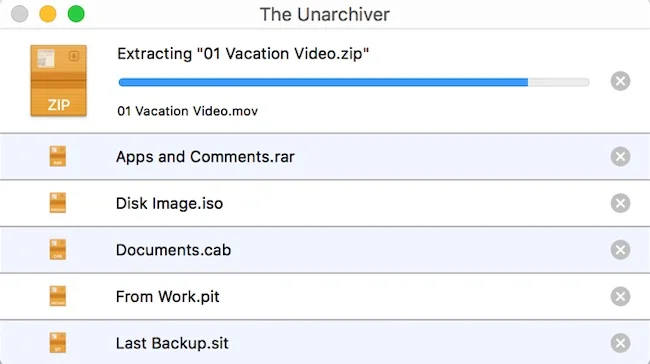Cancel the From Work.pit queued item
Screen dimensions: 650x364
point(620,296)
